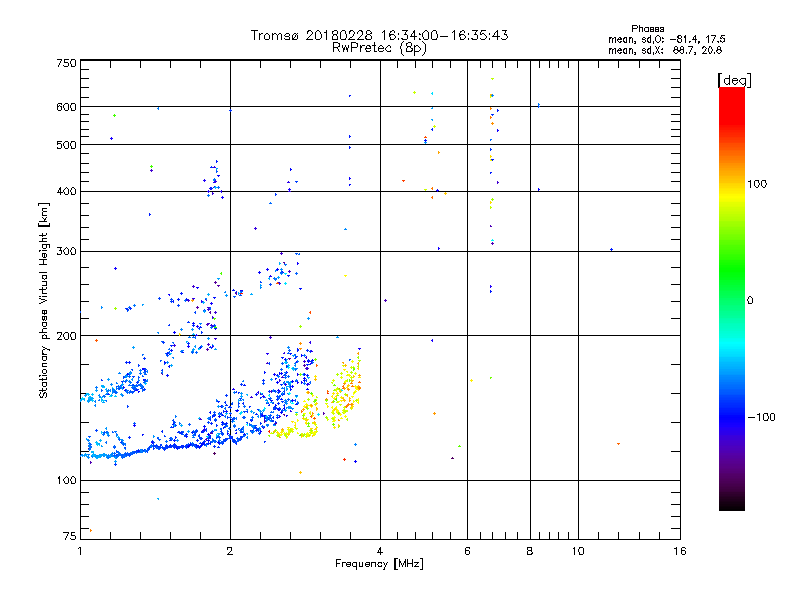
Task: Click the 'Phases' header text
Action: 647,29
